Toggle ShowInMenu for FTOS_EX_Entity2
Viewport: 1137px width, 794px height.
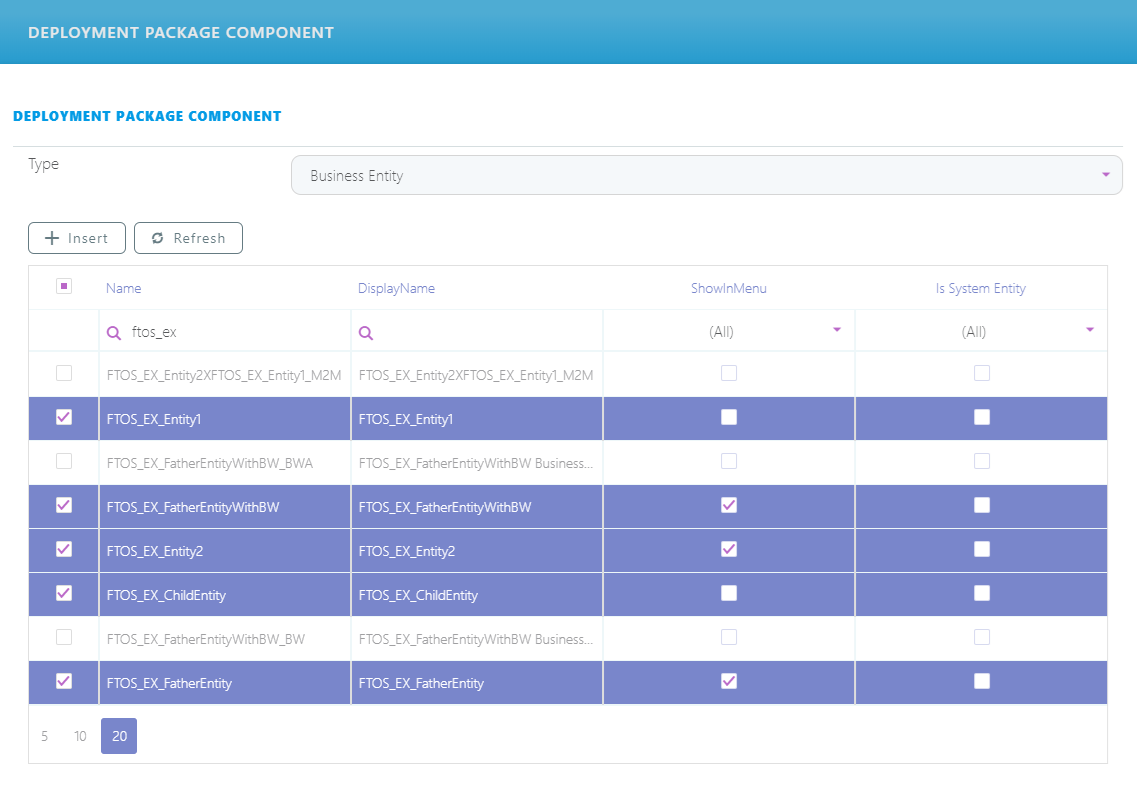(x=729, y=549)
